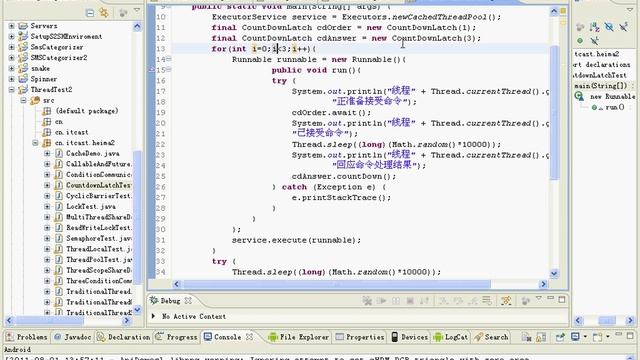Image resolution: width=640 pixels, height=360 pixels.
Task: Open ThreadPoolTest file
Action: pyautogui.click(x=98, y=260)
